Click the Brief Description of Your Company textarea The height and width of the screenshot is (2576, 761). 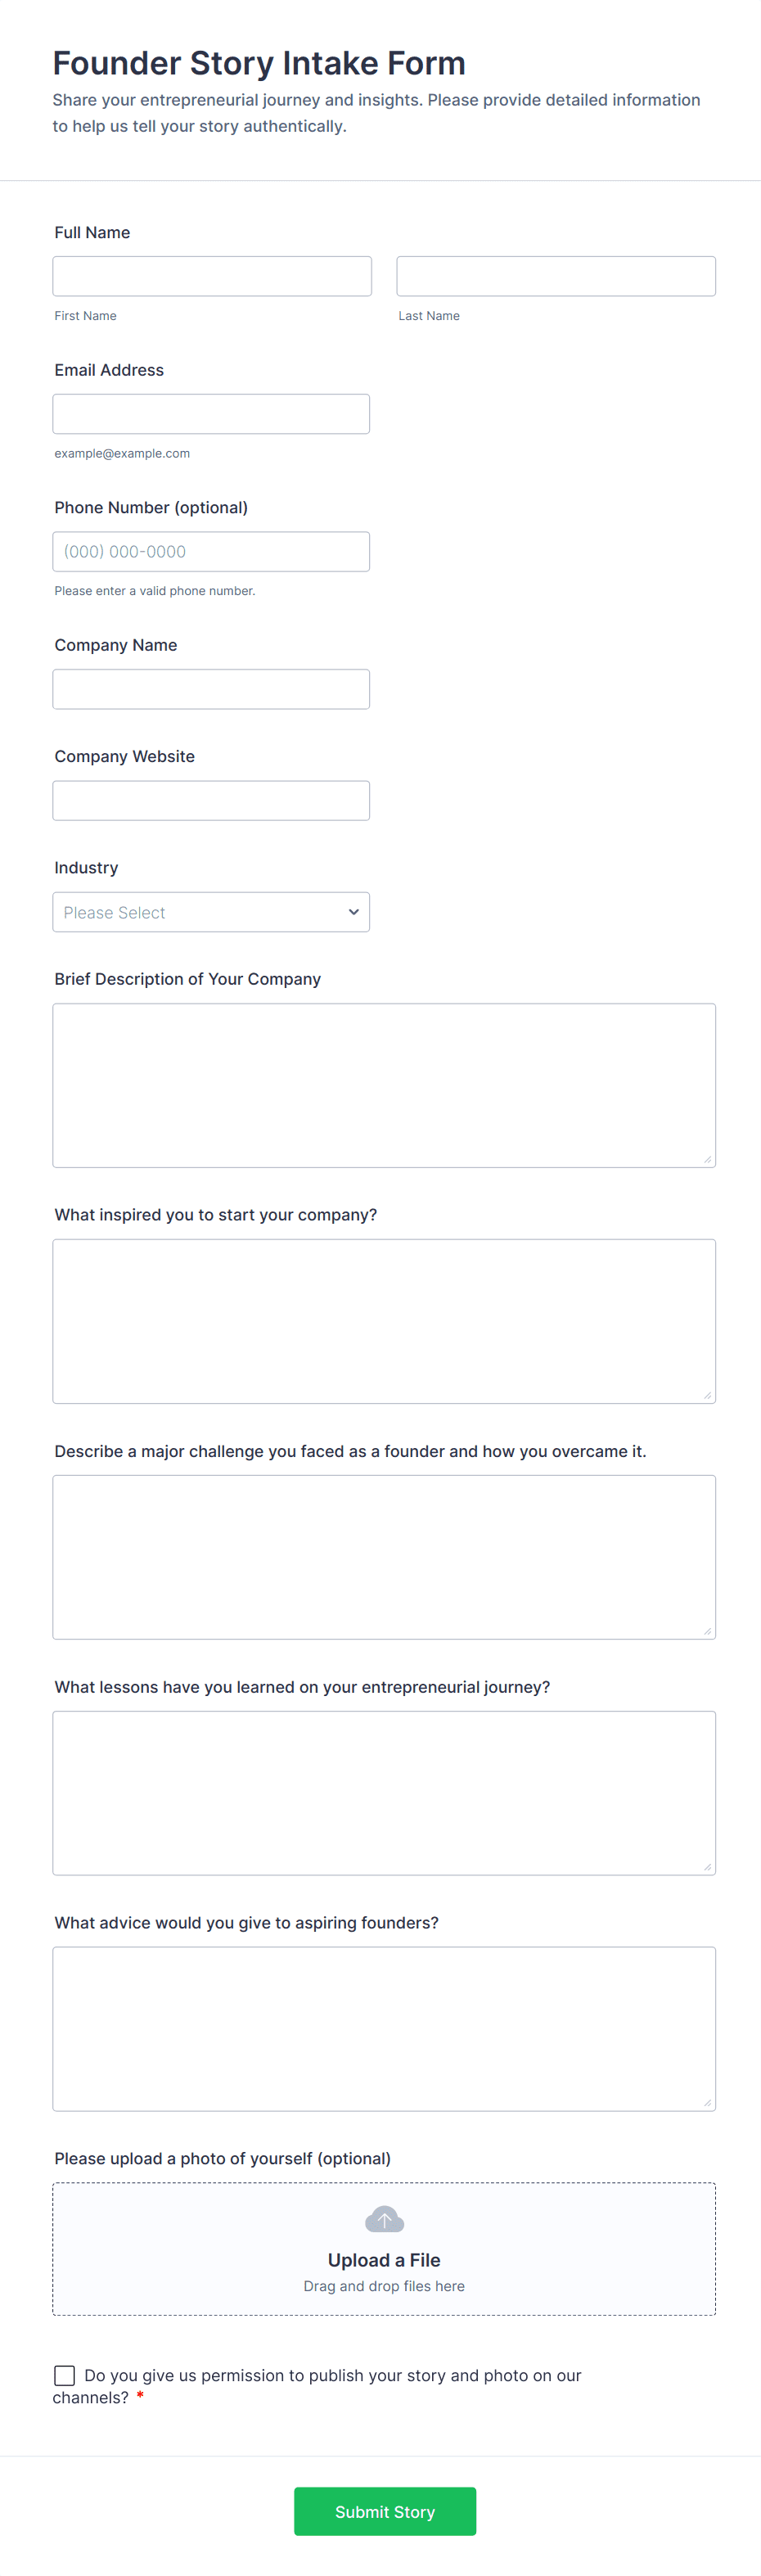click(x=384, y=1085)
